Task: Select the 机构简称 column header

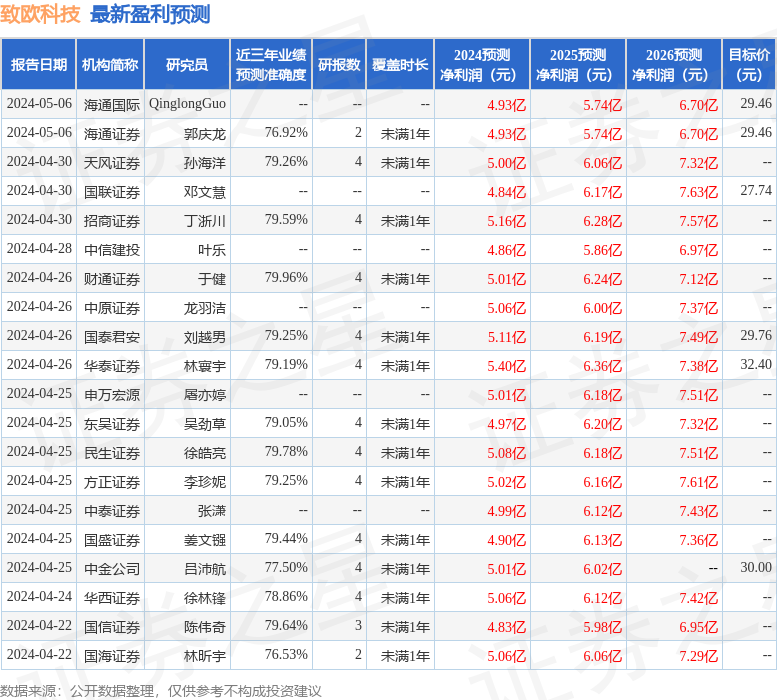Action: click(x=110, y=64)
